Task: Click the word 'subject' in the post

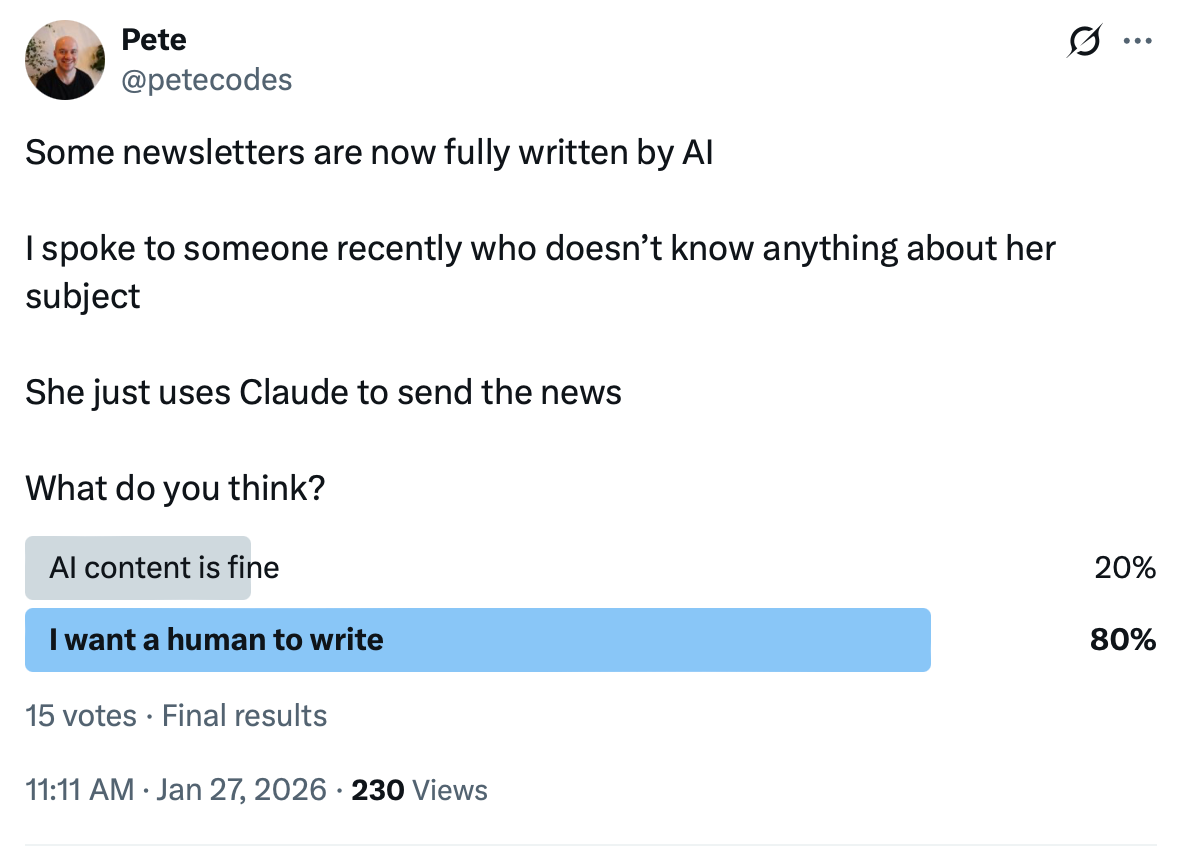Action: tap(83, 296)
